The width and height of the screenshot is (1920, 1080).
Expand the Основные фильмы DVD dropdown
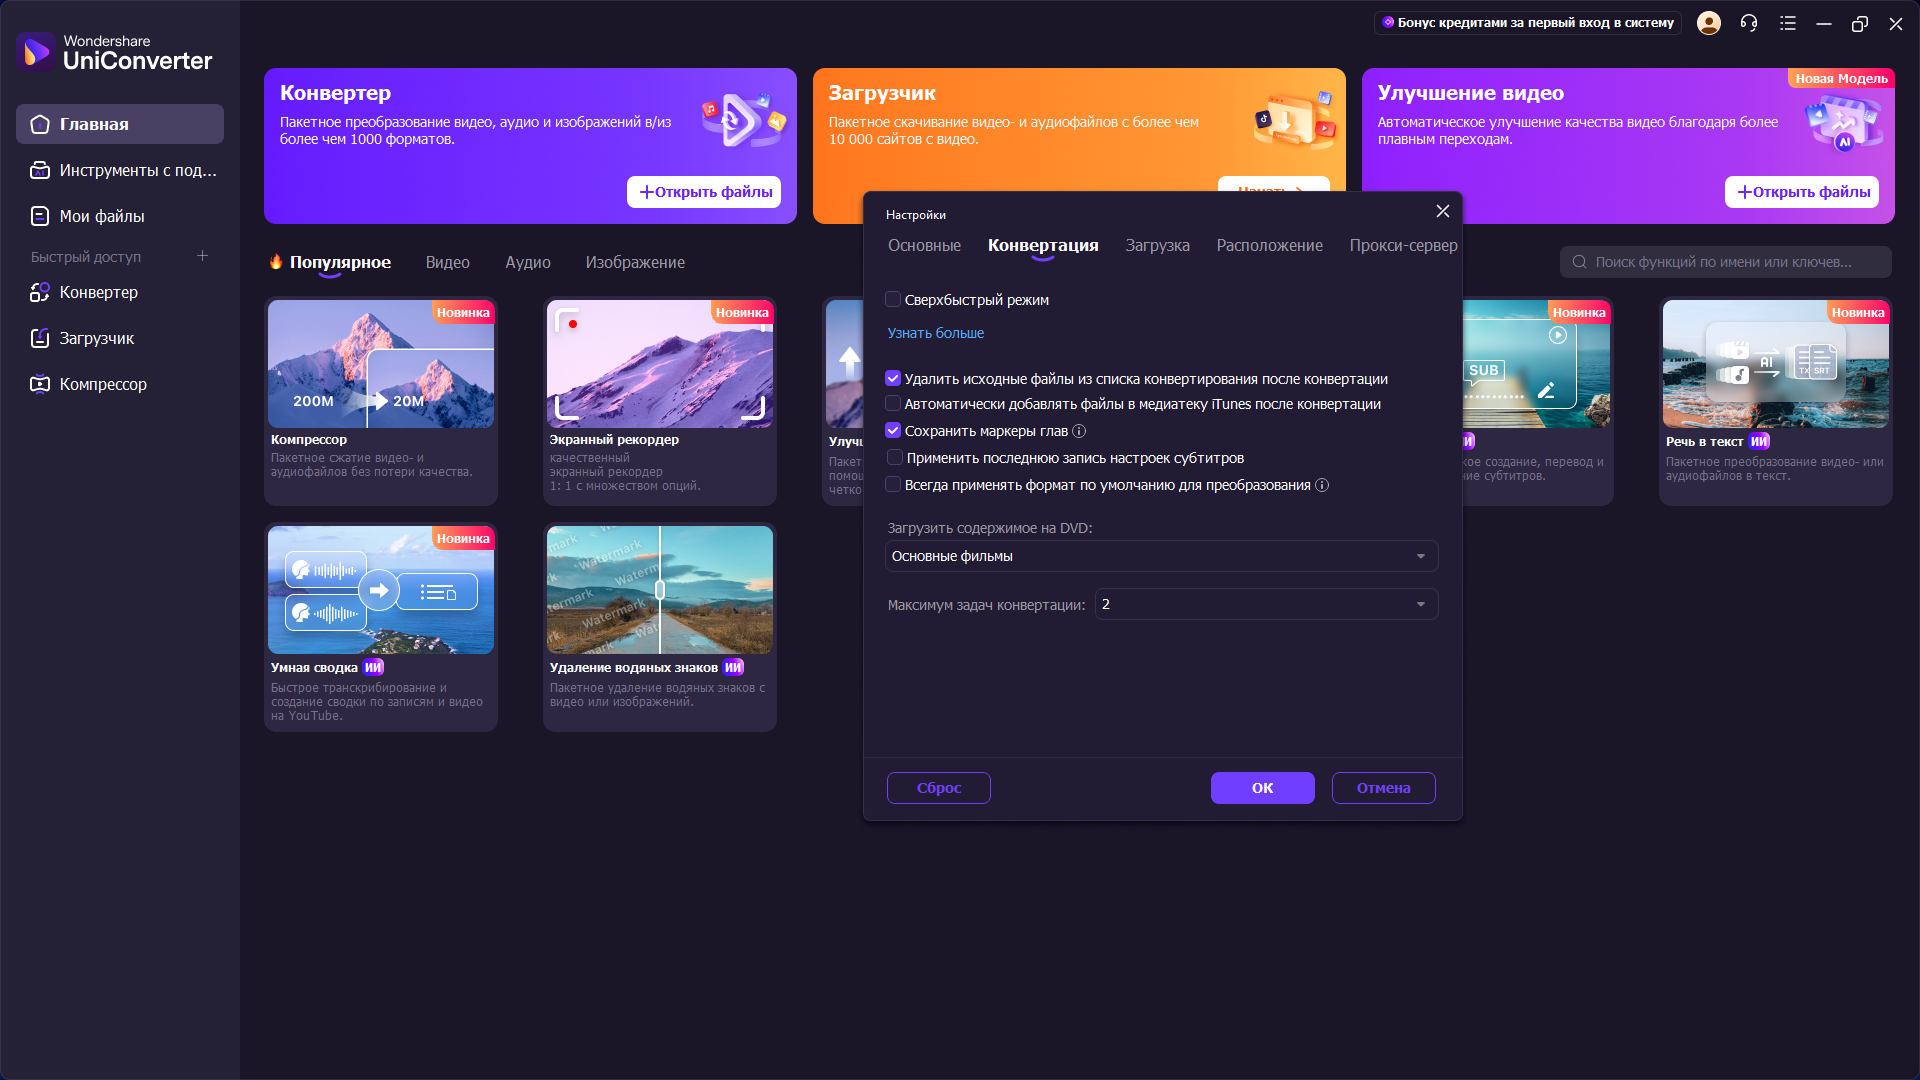pos(1161,556)
